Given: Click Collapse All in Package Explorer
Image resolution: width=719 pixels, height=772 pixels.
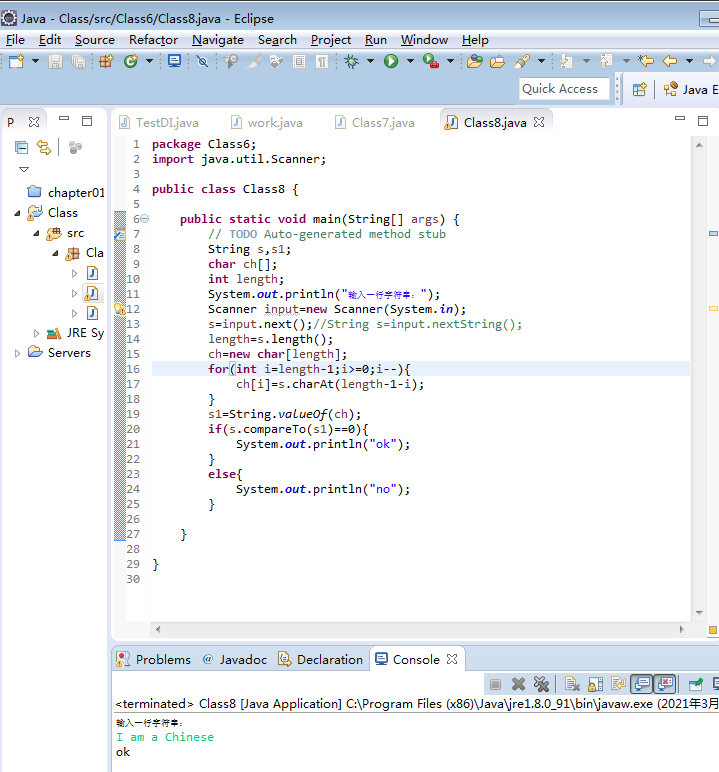Looking at the screenshot, I should point(21,147).
